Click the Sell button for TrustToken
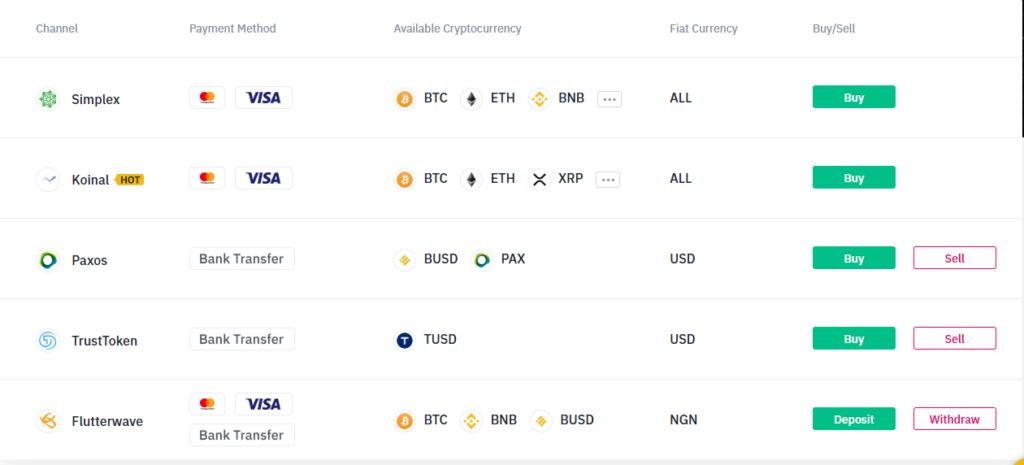The image size is (1024, 465). [x=954, y=339]
